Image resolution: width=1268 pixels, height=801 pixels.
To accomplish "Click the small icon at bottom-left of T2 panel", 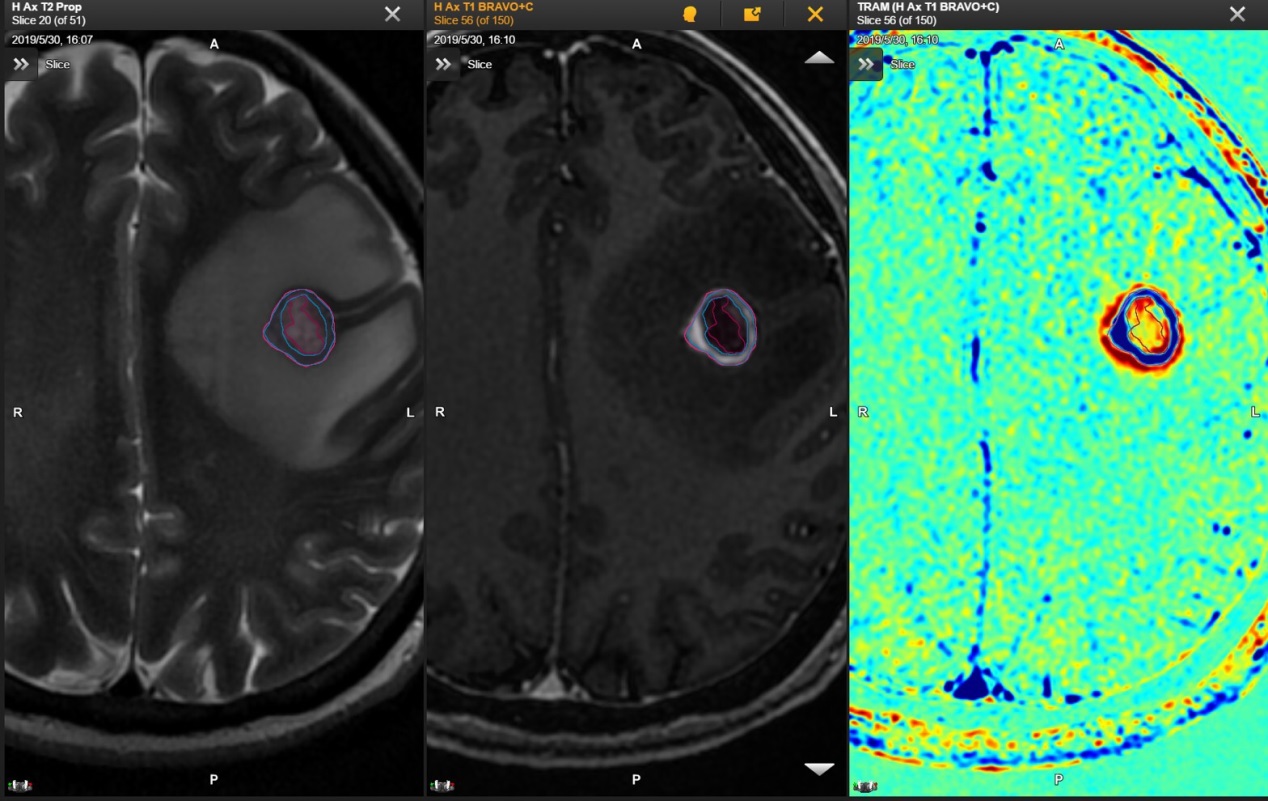I will pos(19,786).
